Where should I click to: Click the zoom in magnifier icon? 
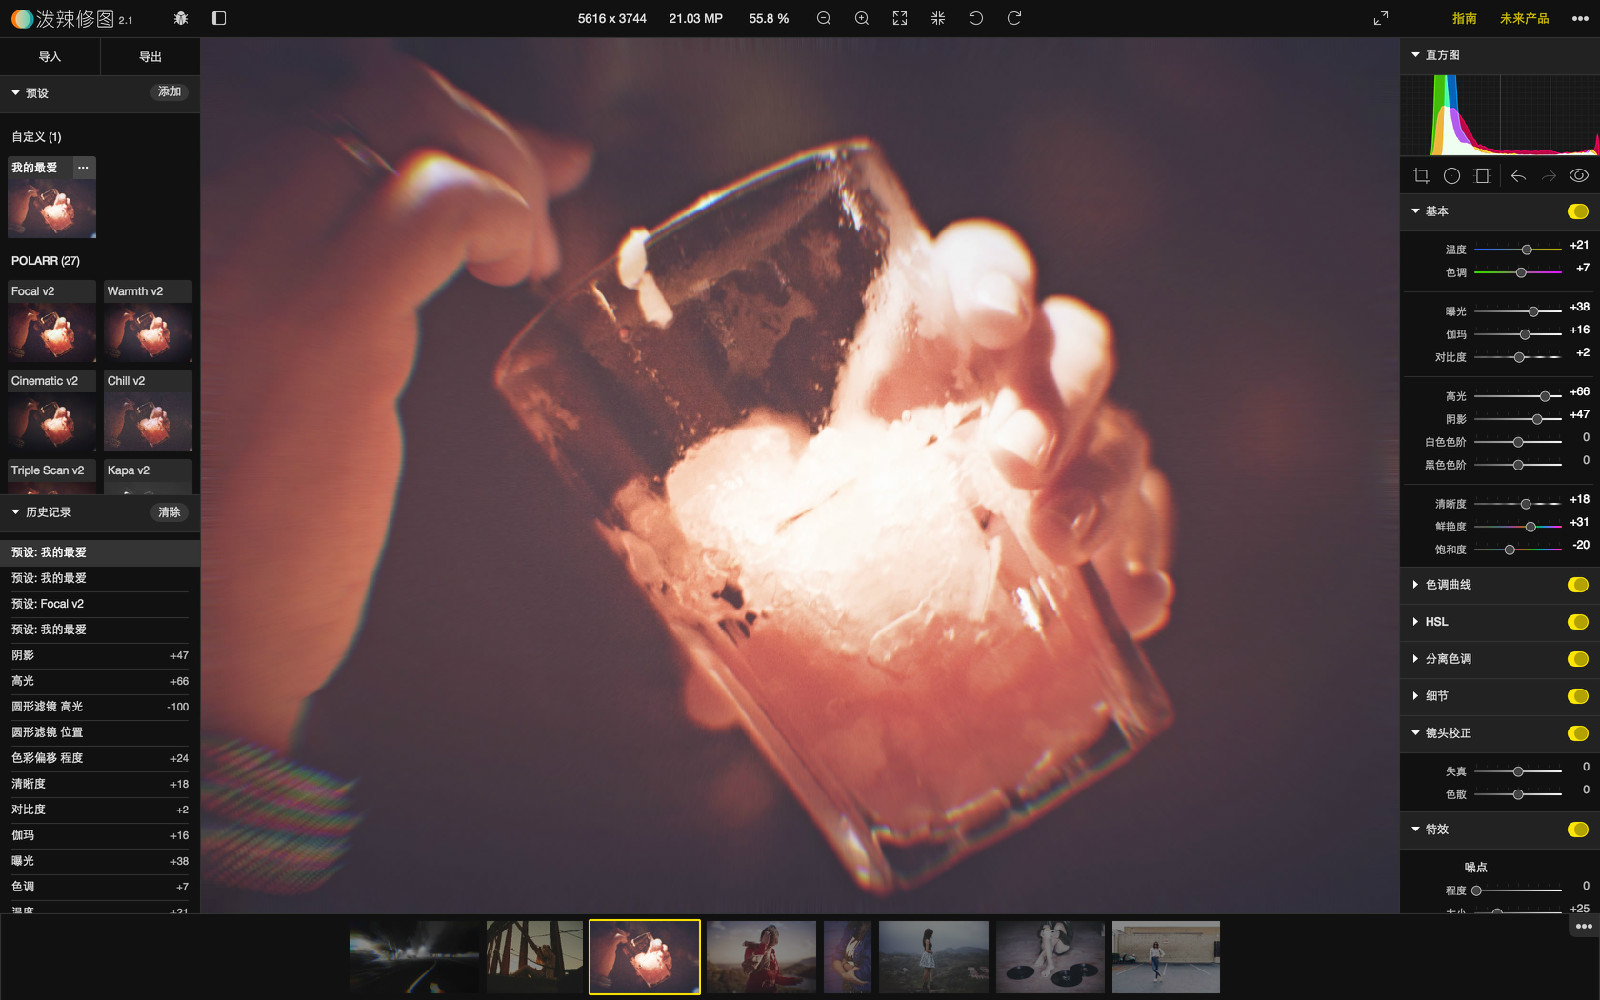coord(862,18)
